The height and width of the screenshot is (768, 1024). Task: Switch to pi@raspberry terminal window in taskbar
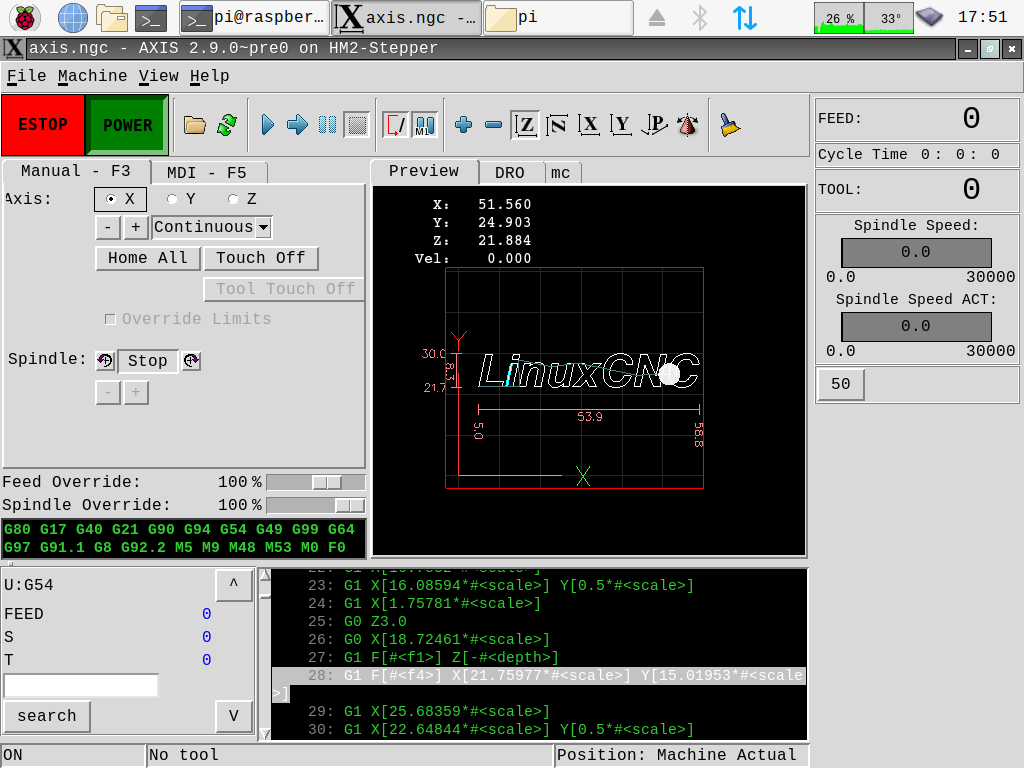[x=254, y=18]
